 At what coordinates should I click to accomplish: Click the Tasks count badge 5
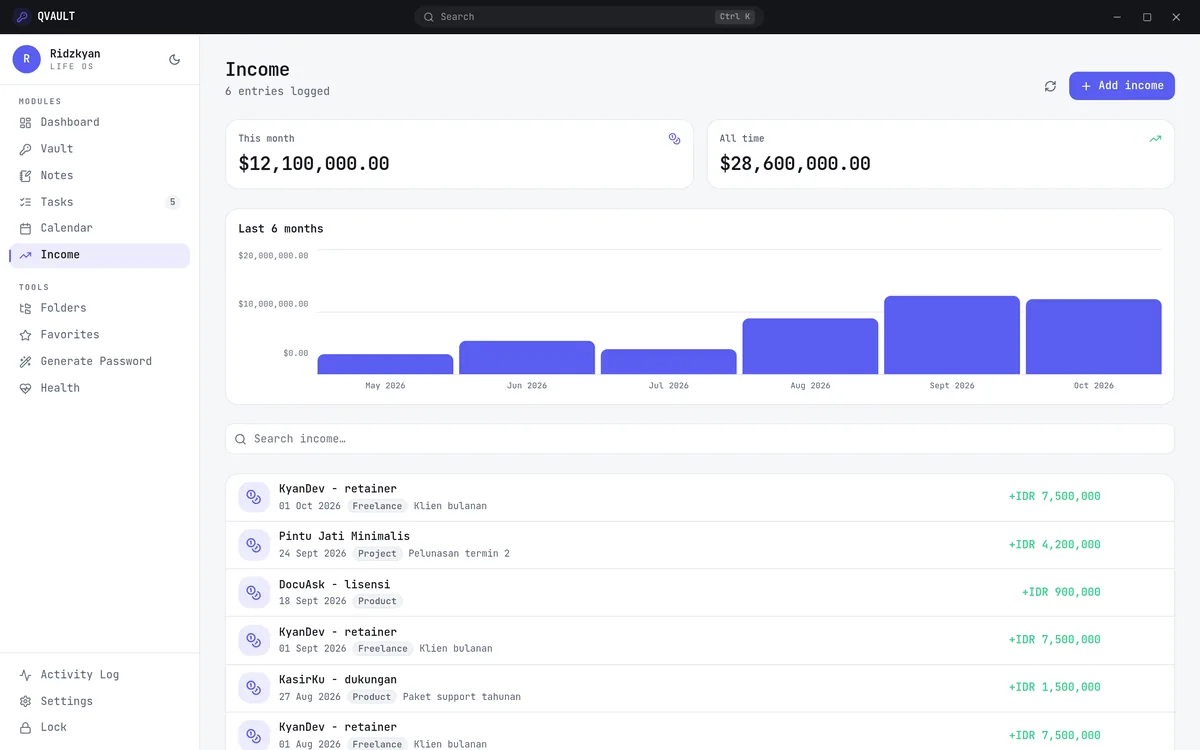pos(172,202)
